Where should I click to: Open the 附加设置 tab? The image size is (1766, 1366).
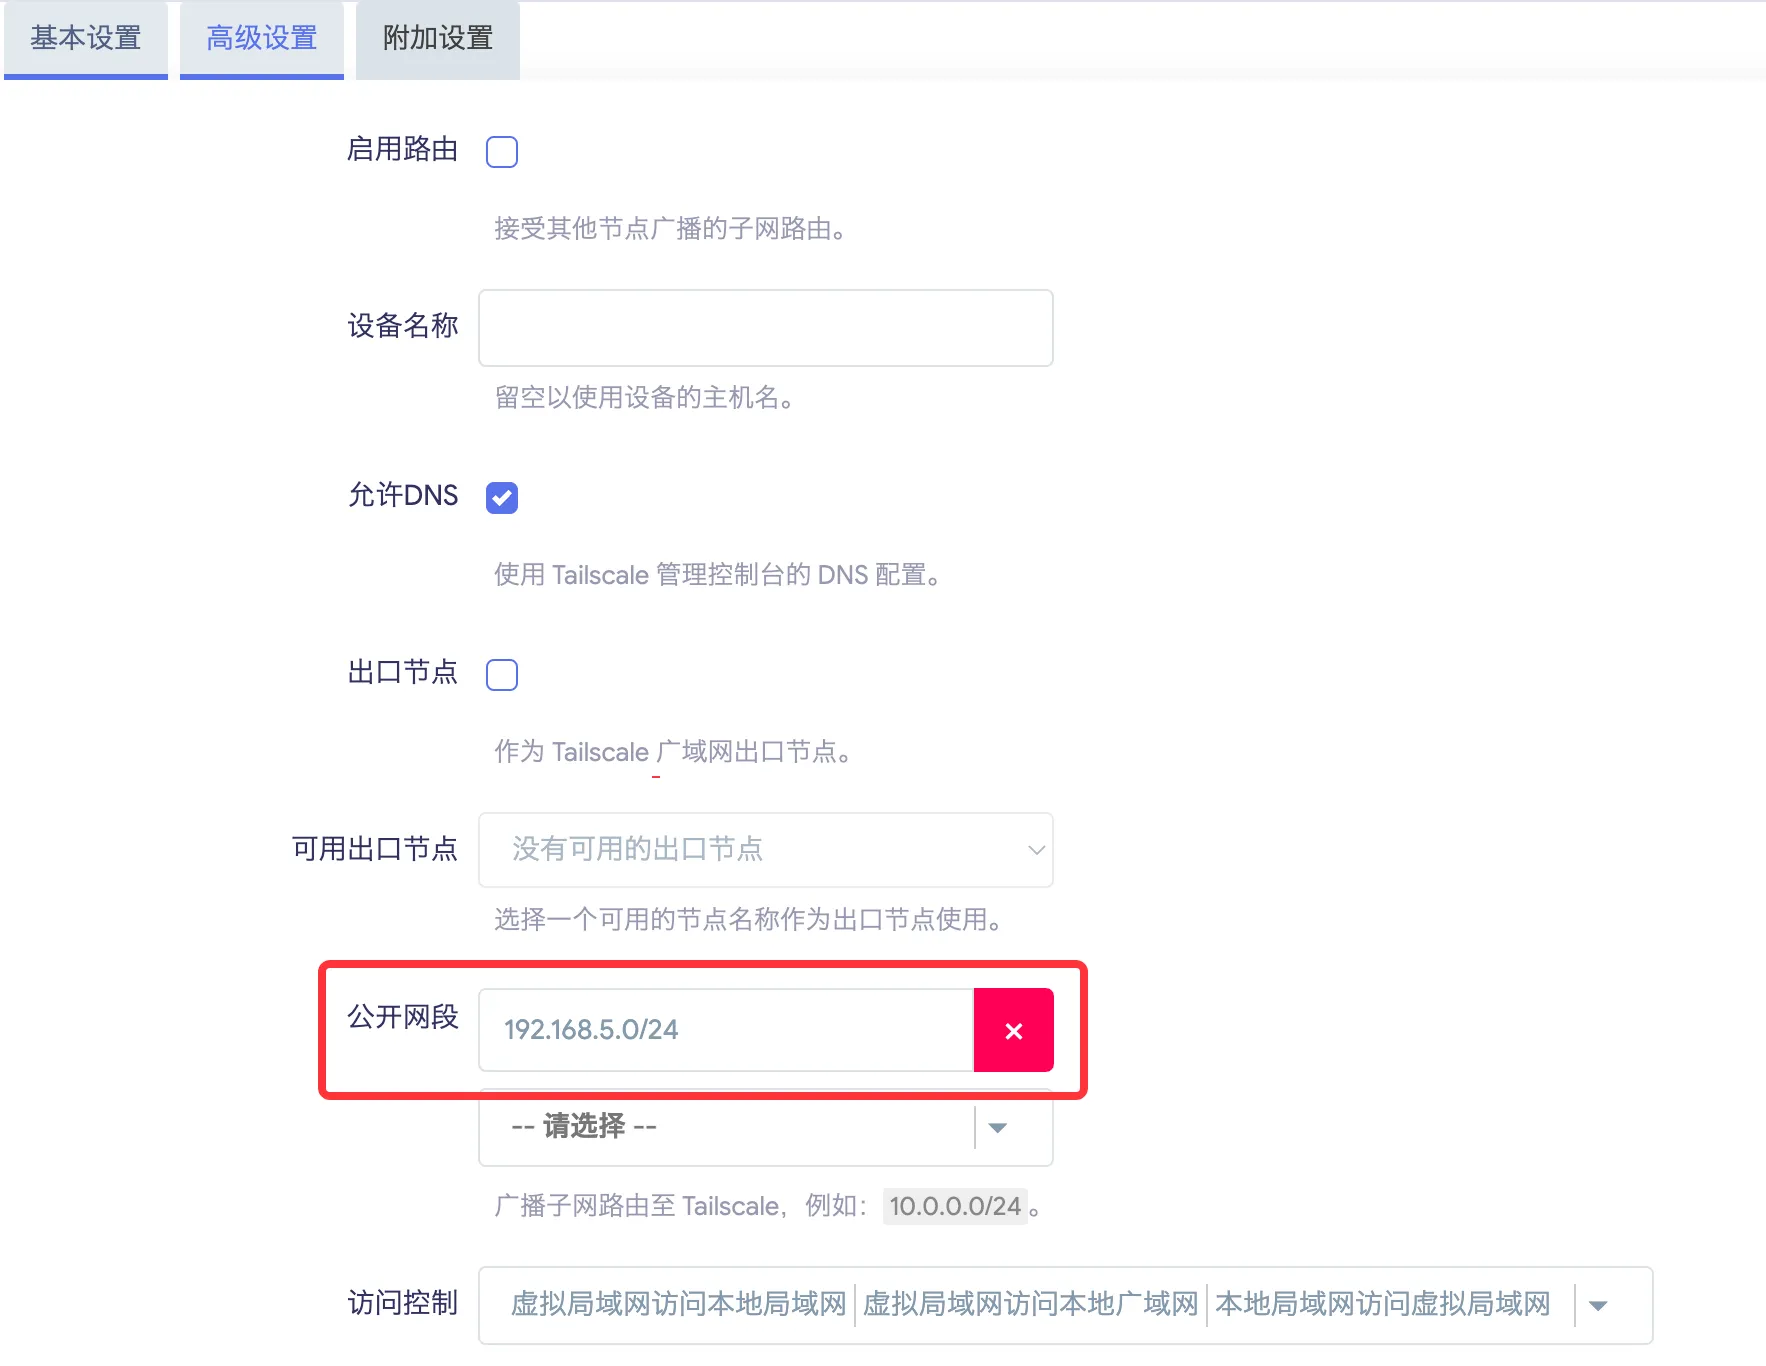pos(438,39)
